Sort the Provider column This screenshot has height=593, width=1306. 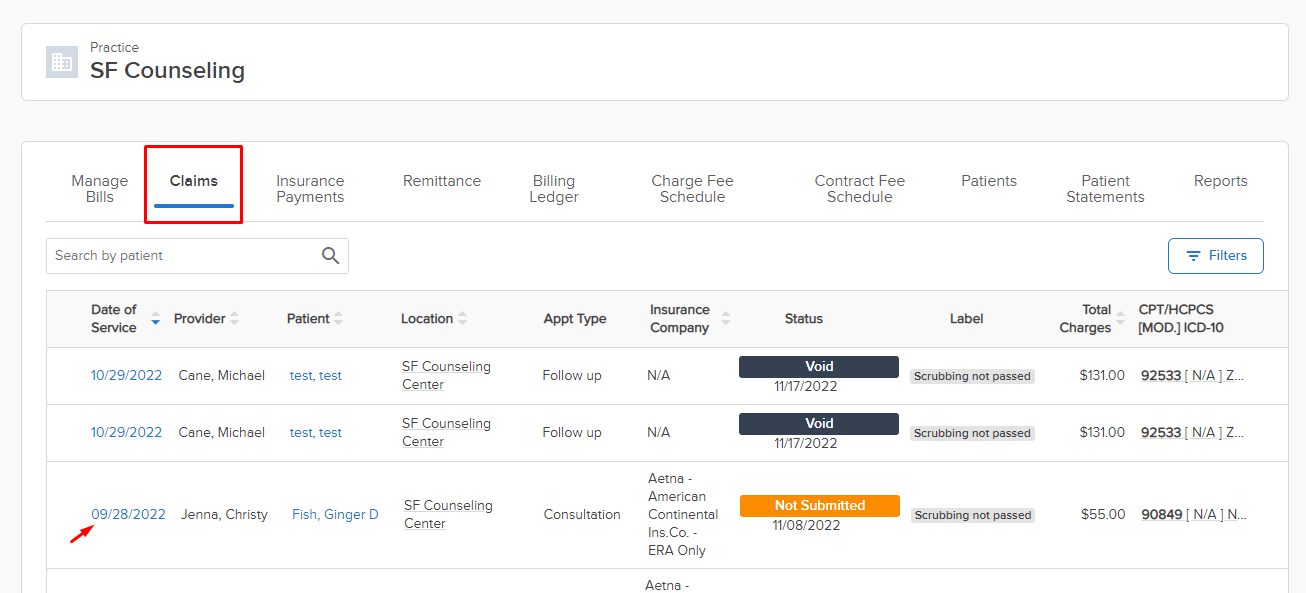click(x=234, y=319)
